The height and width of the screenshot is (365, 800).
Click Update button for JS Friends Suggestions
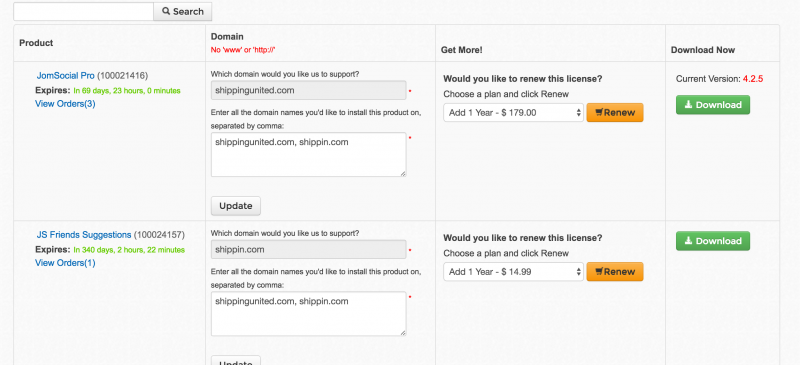(236, 360)
